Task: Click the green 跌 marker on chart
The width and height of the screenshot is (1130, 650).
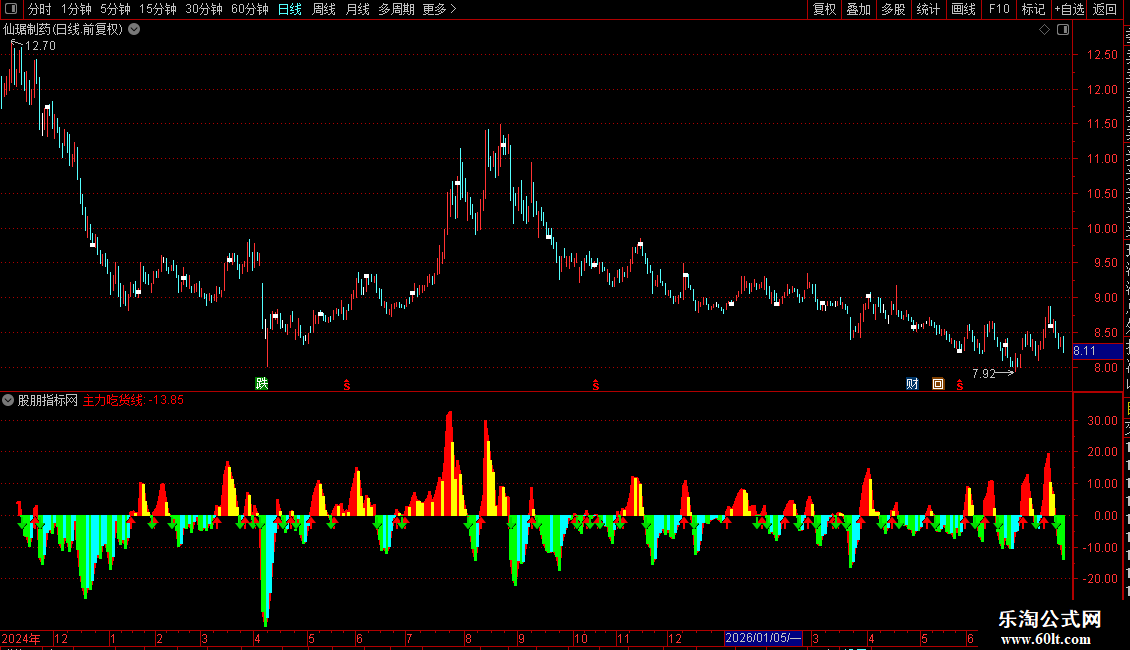Action: coord(262,383)
